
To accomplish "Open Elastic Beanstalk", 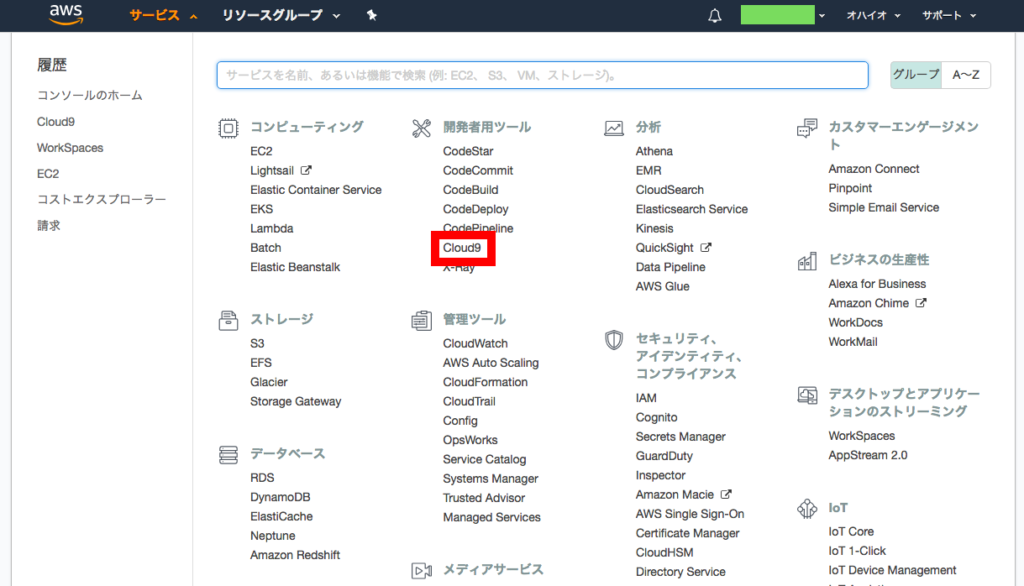I will [295, 267].
